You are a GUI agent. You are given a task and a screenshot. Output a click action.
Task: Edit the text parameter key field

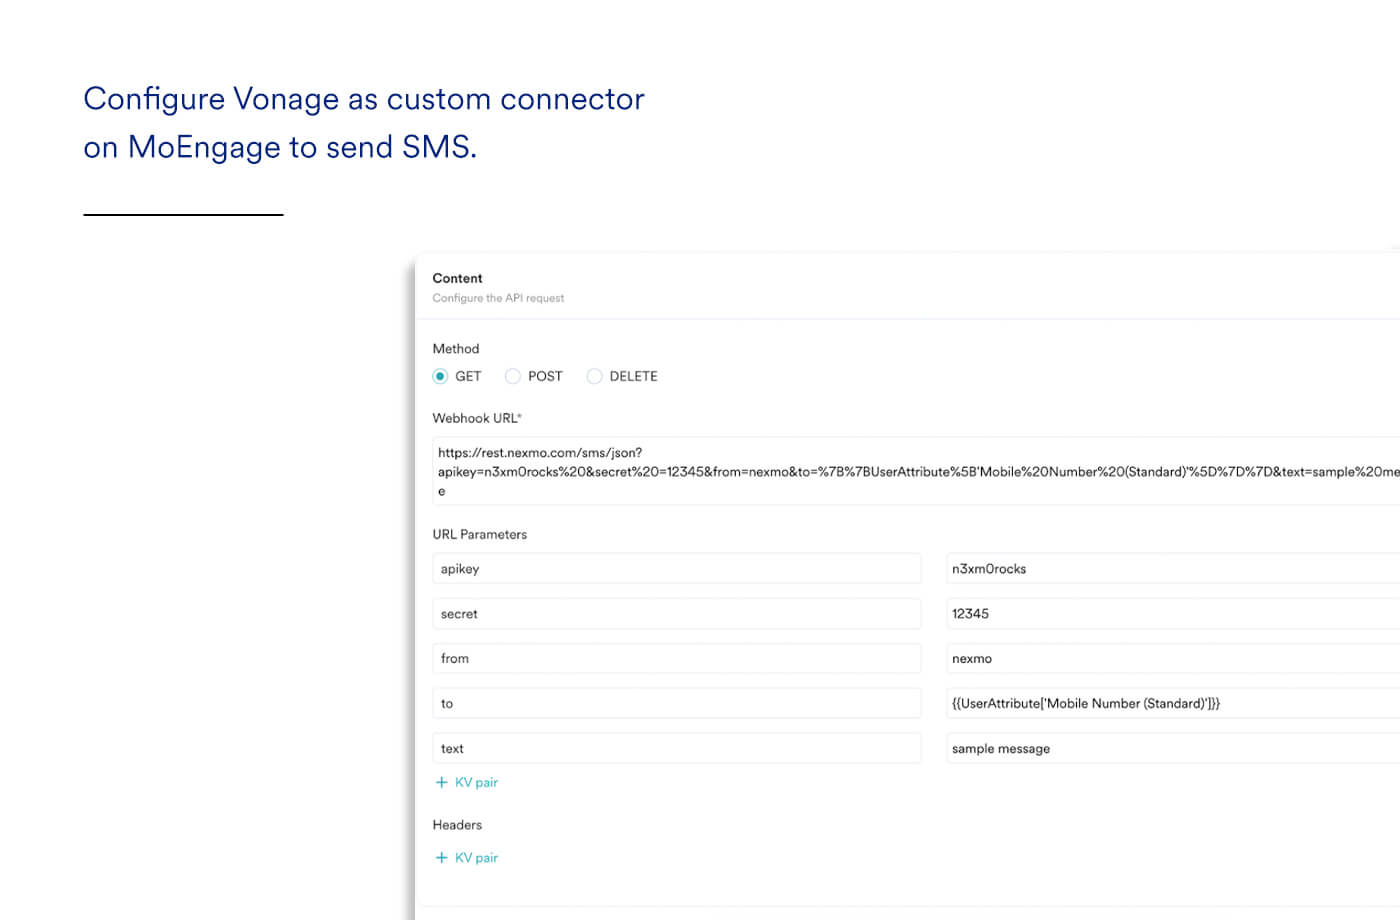(x=677, y=749)
